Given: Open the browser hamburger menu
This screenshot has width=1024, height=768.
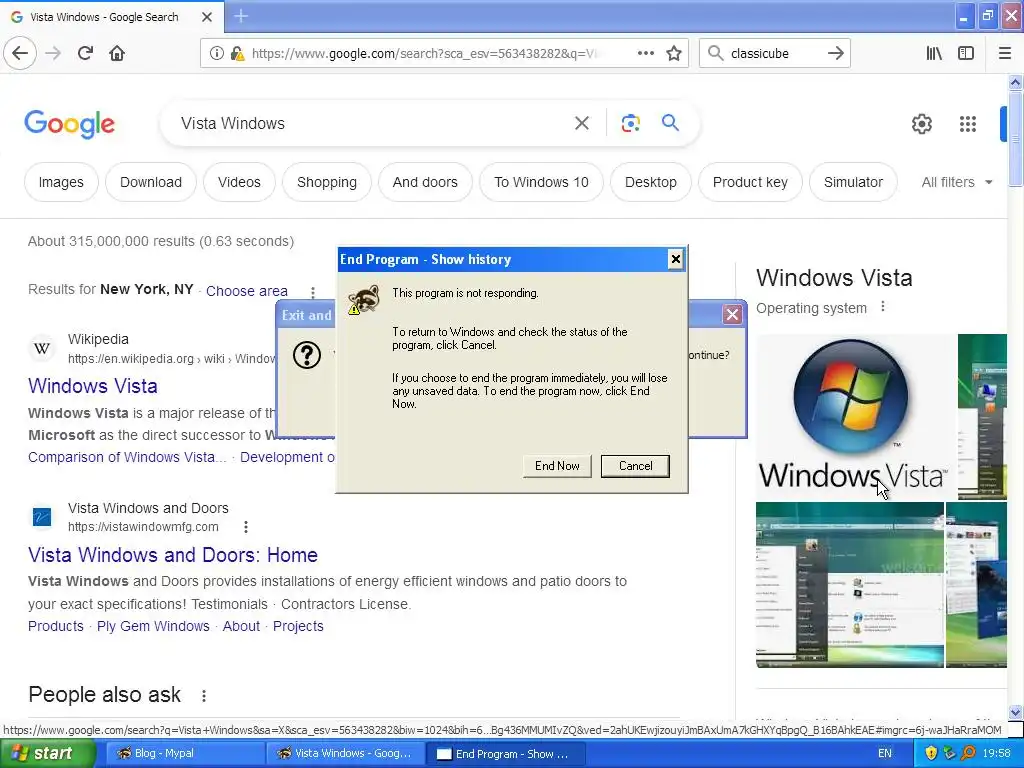Looking at the screenshot, I should tap(1005, 53).
